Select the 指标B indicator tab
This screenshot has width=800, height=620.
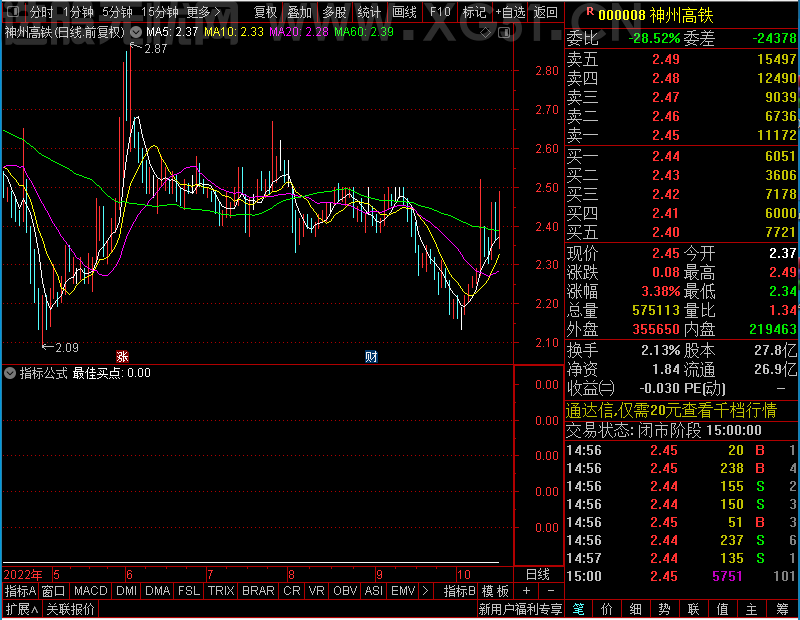[460, 591]
